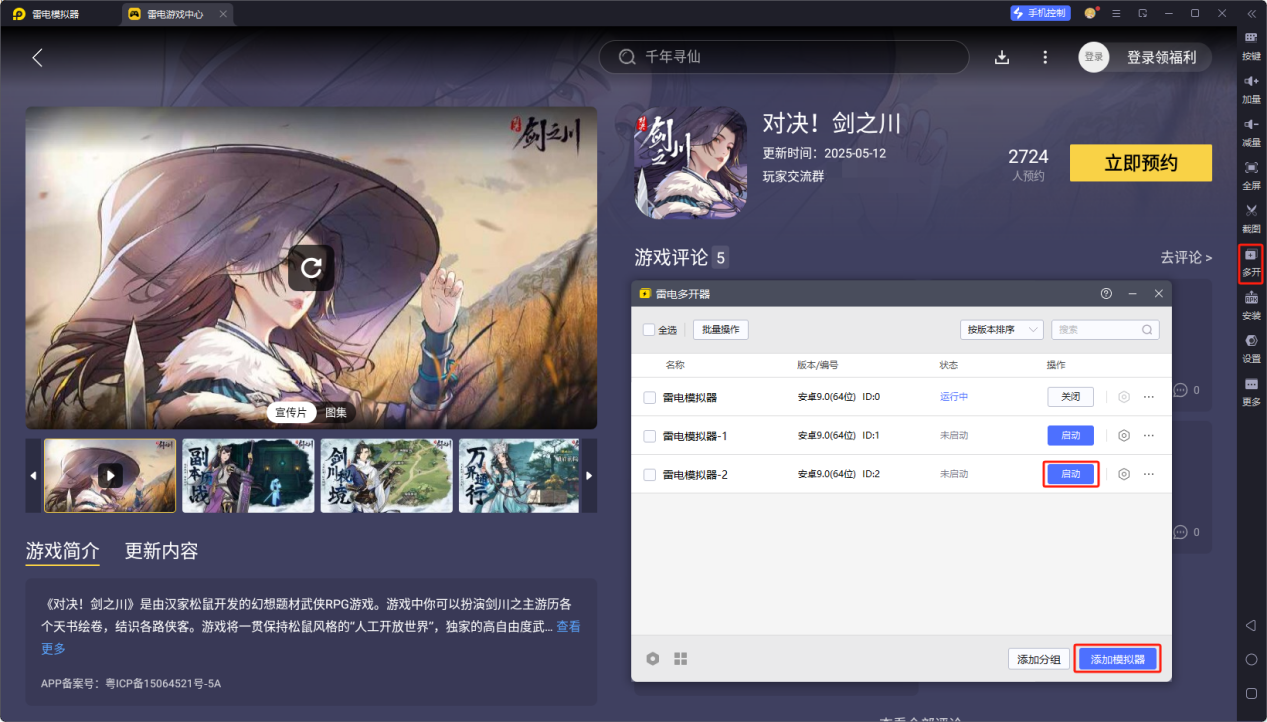
Task: Open settings gear for 雷电模拟器-1 row
Action: [1124, 436]
